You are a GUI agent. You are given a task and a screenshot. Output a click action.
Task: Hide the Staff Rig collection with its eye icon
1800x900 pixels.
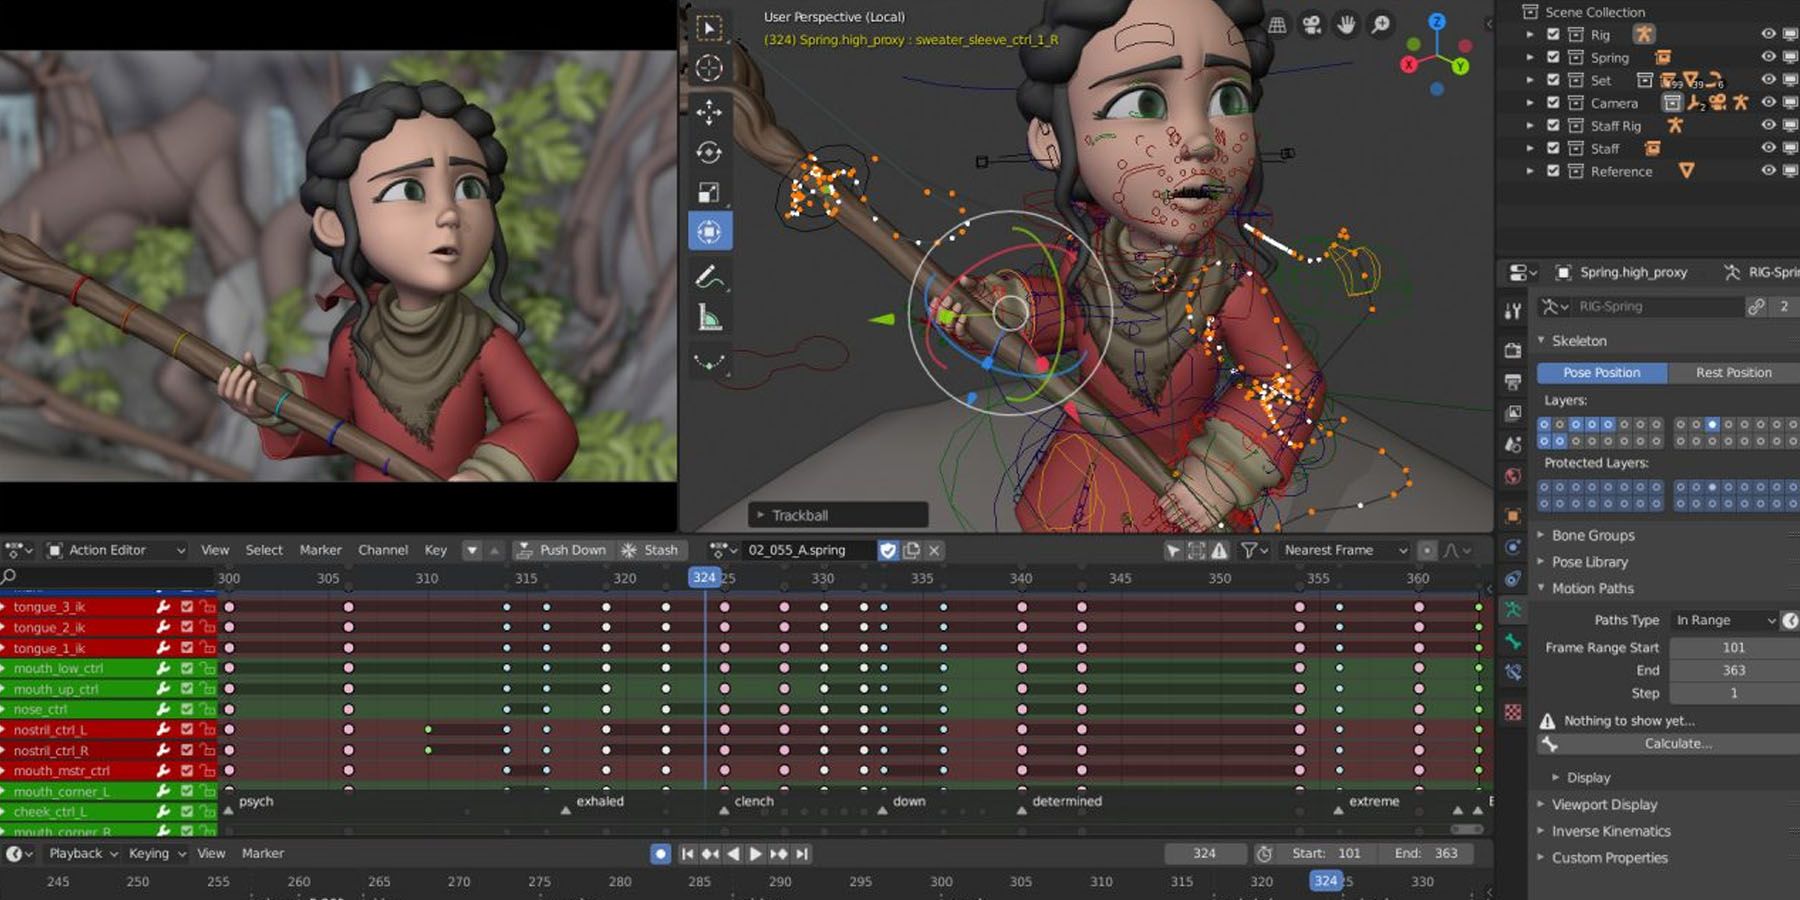1769,126
